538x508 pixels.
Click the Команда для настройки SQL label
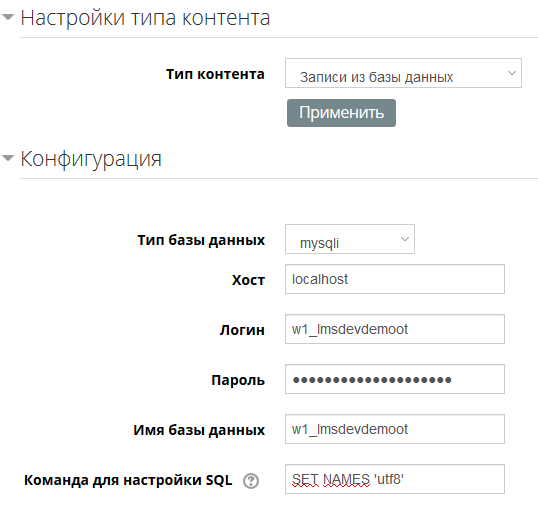pos(128,480)
